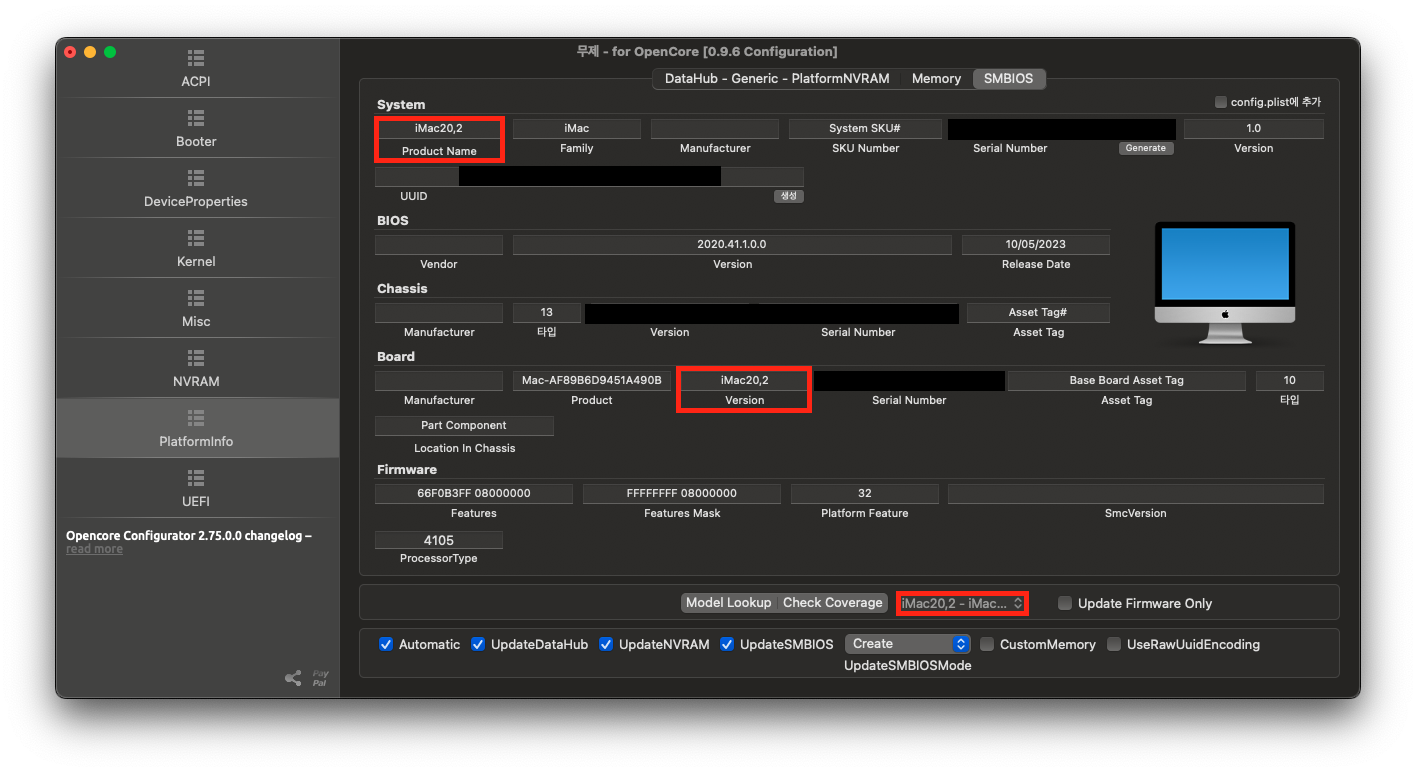The image size is (1416, 772).
Task: Click the ProcessorType field showing 4105
Action: (x=439, y=540)
